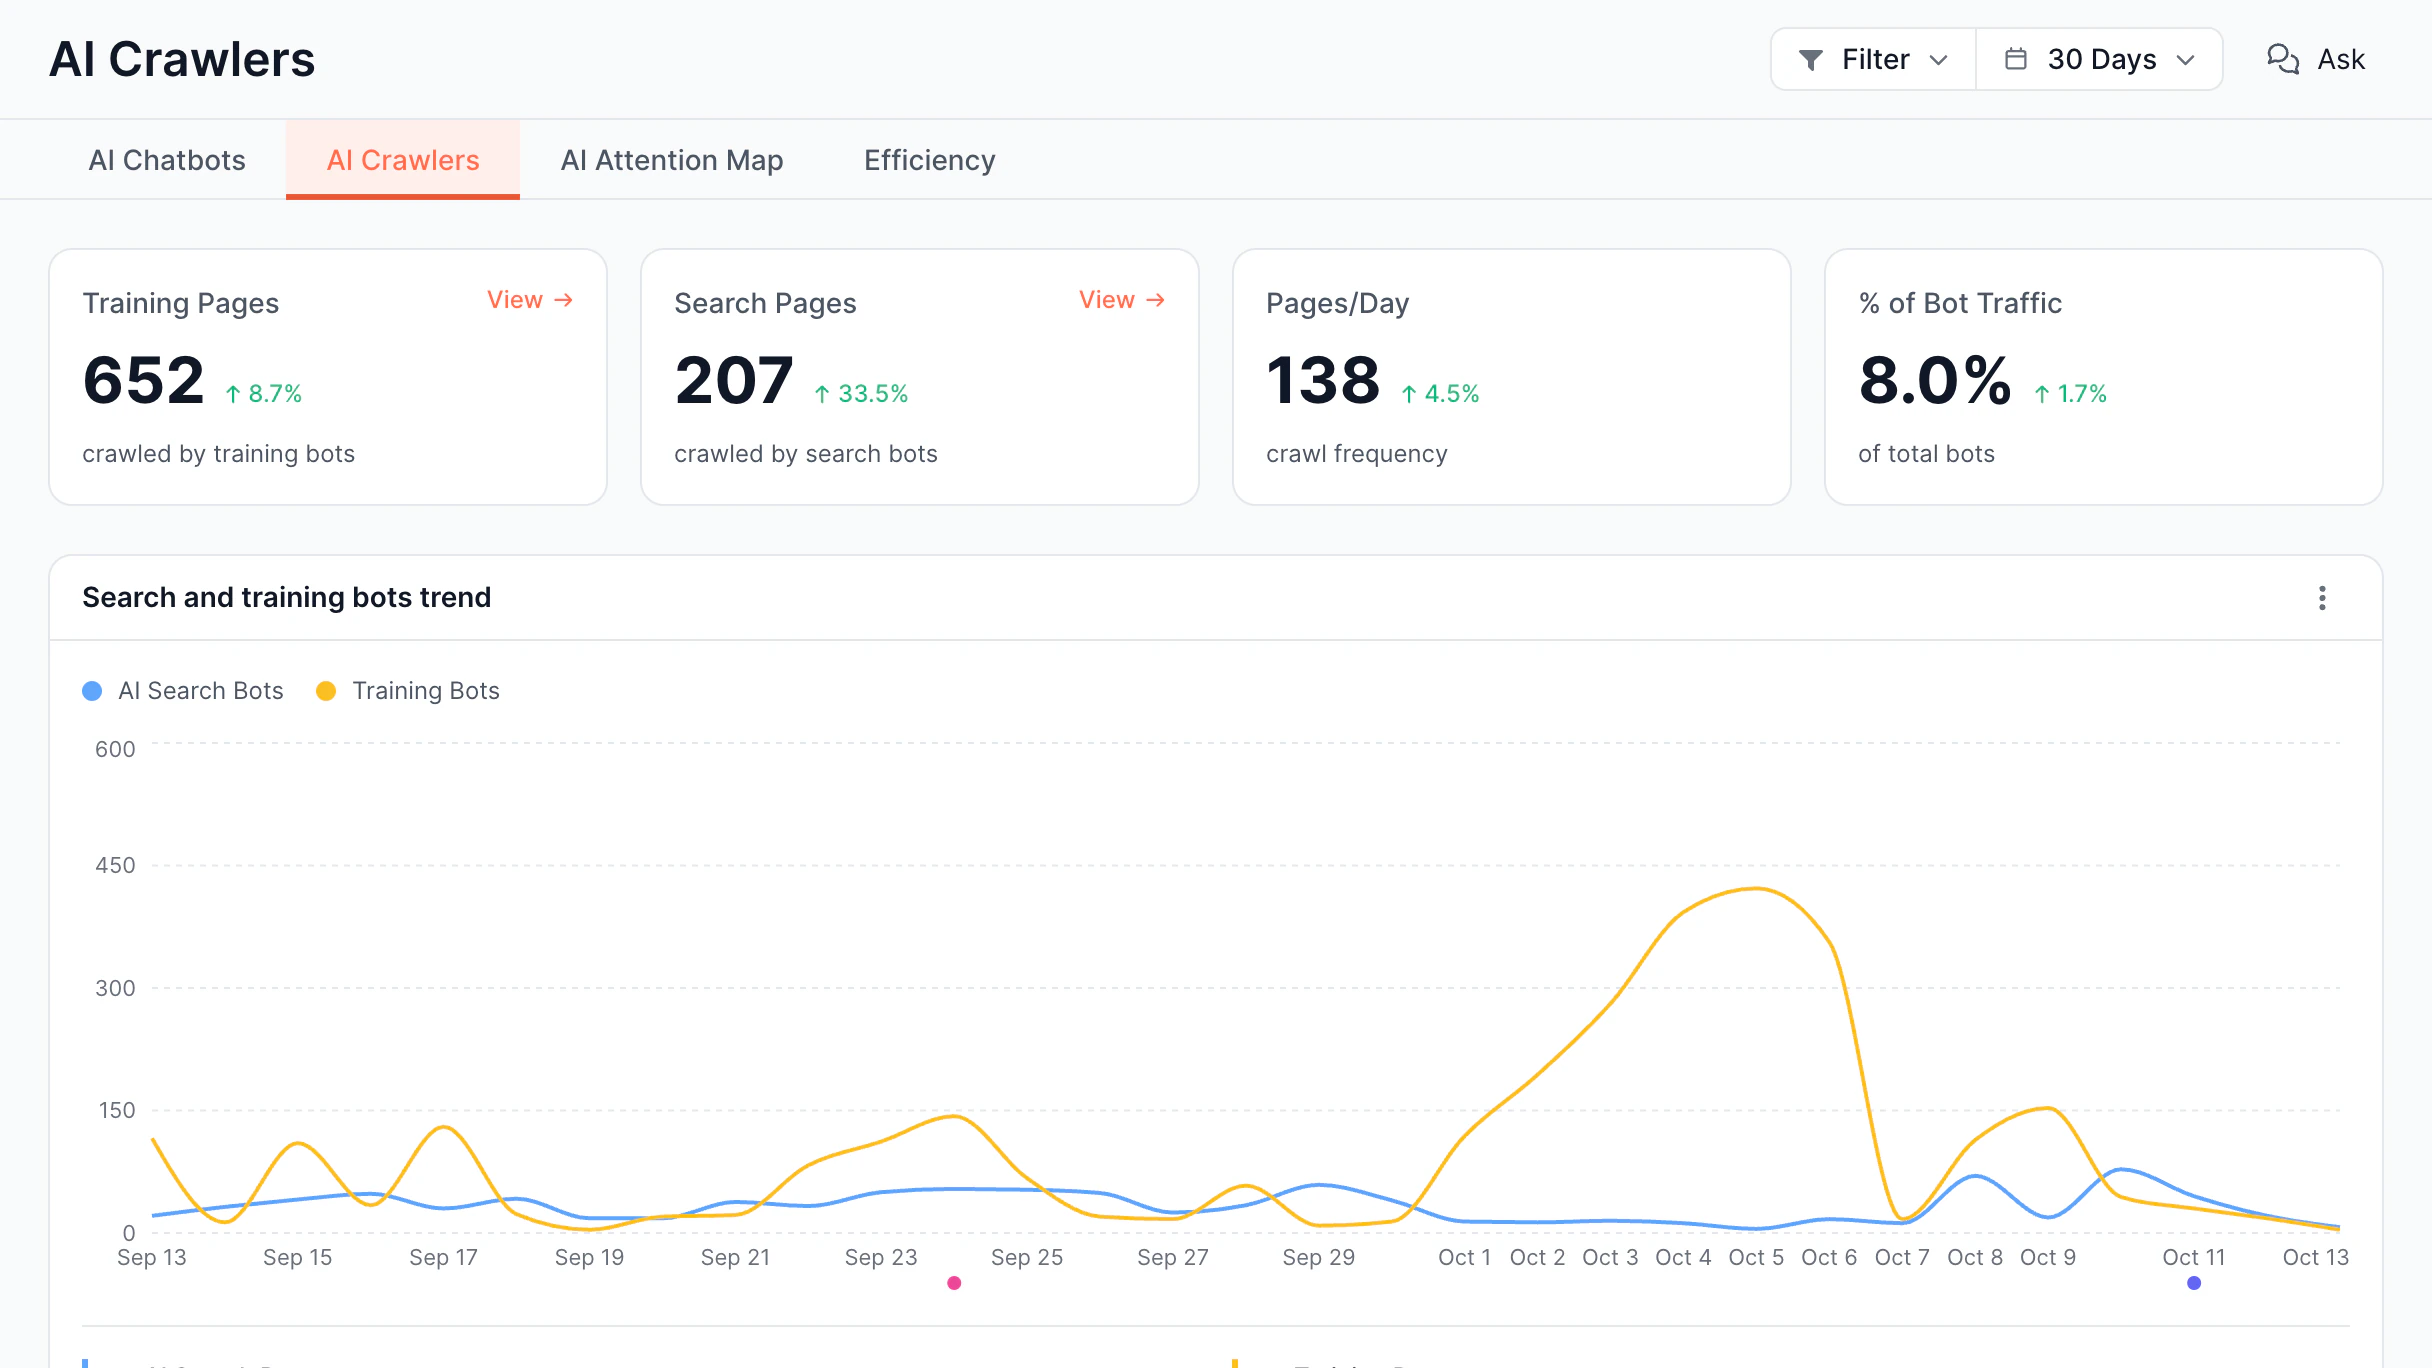Select the AI Crawlers tab

pos(403,160)
